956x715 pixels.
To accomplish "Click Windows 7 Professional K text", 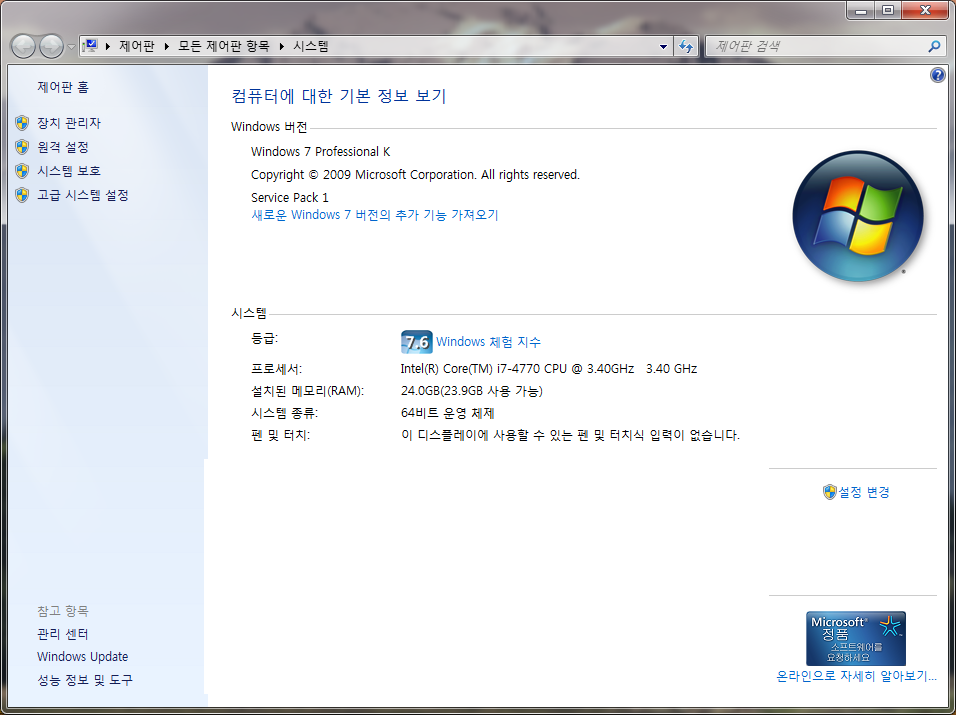I will [321, 152].
